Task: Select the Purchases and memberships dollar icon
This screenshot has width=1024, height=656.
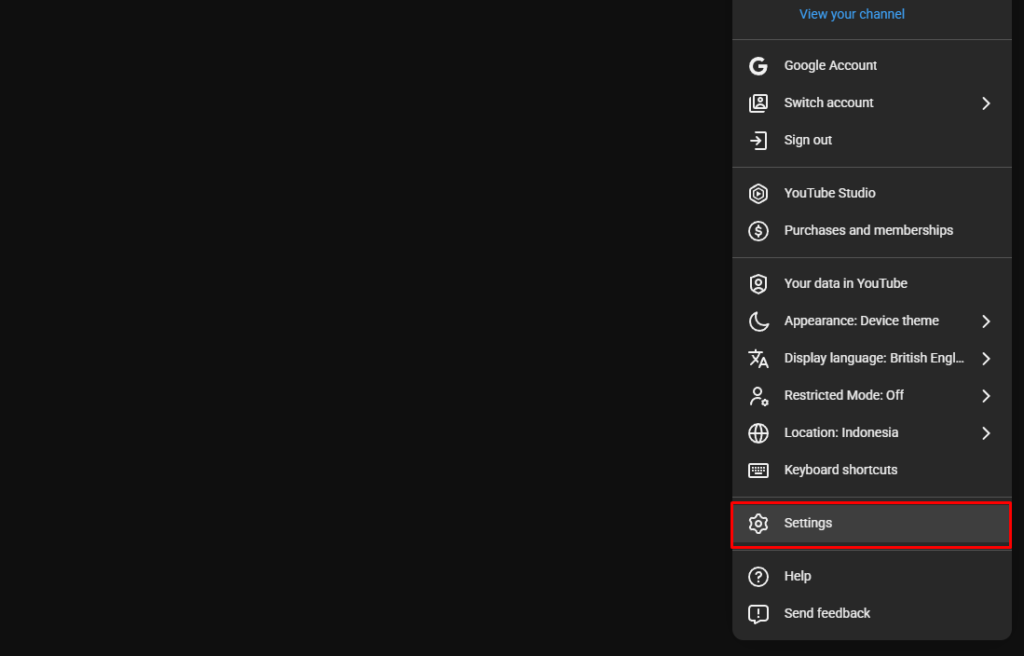Action: (758, 230)
